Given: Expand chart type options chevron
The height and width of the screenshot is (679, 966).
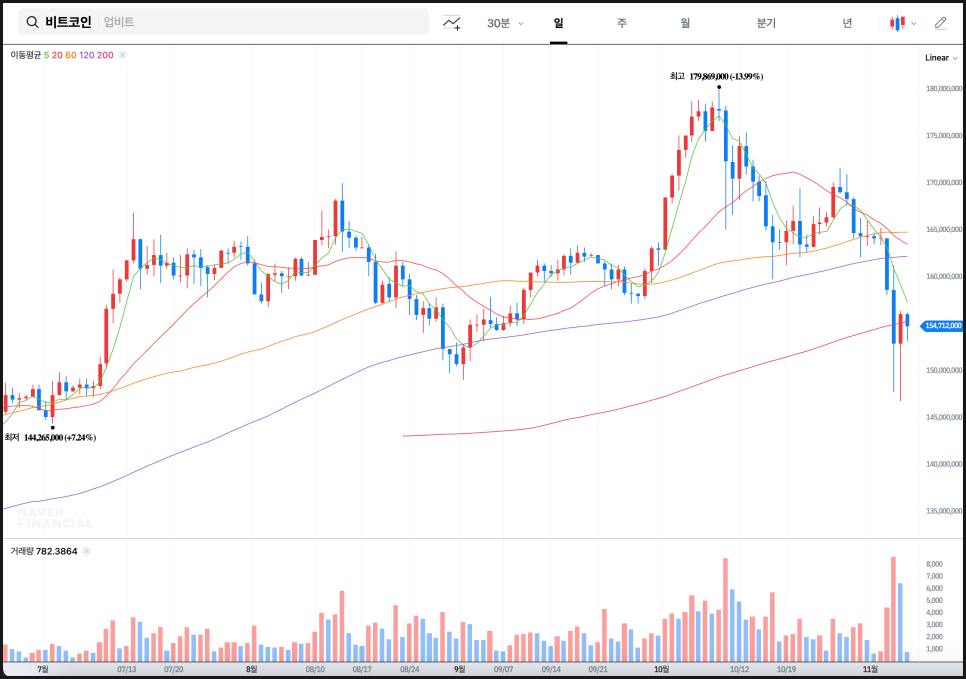Looking at the screenshot, I should click(x=914, y=23).
